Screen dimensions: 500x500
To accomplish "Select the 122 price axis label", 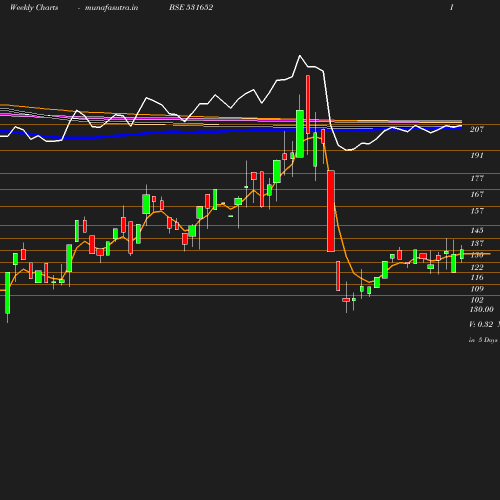I will pos(477,267).
